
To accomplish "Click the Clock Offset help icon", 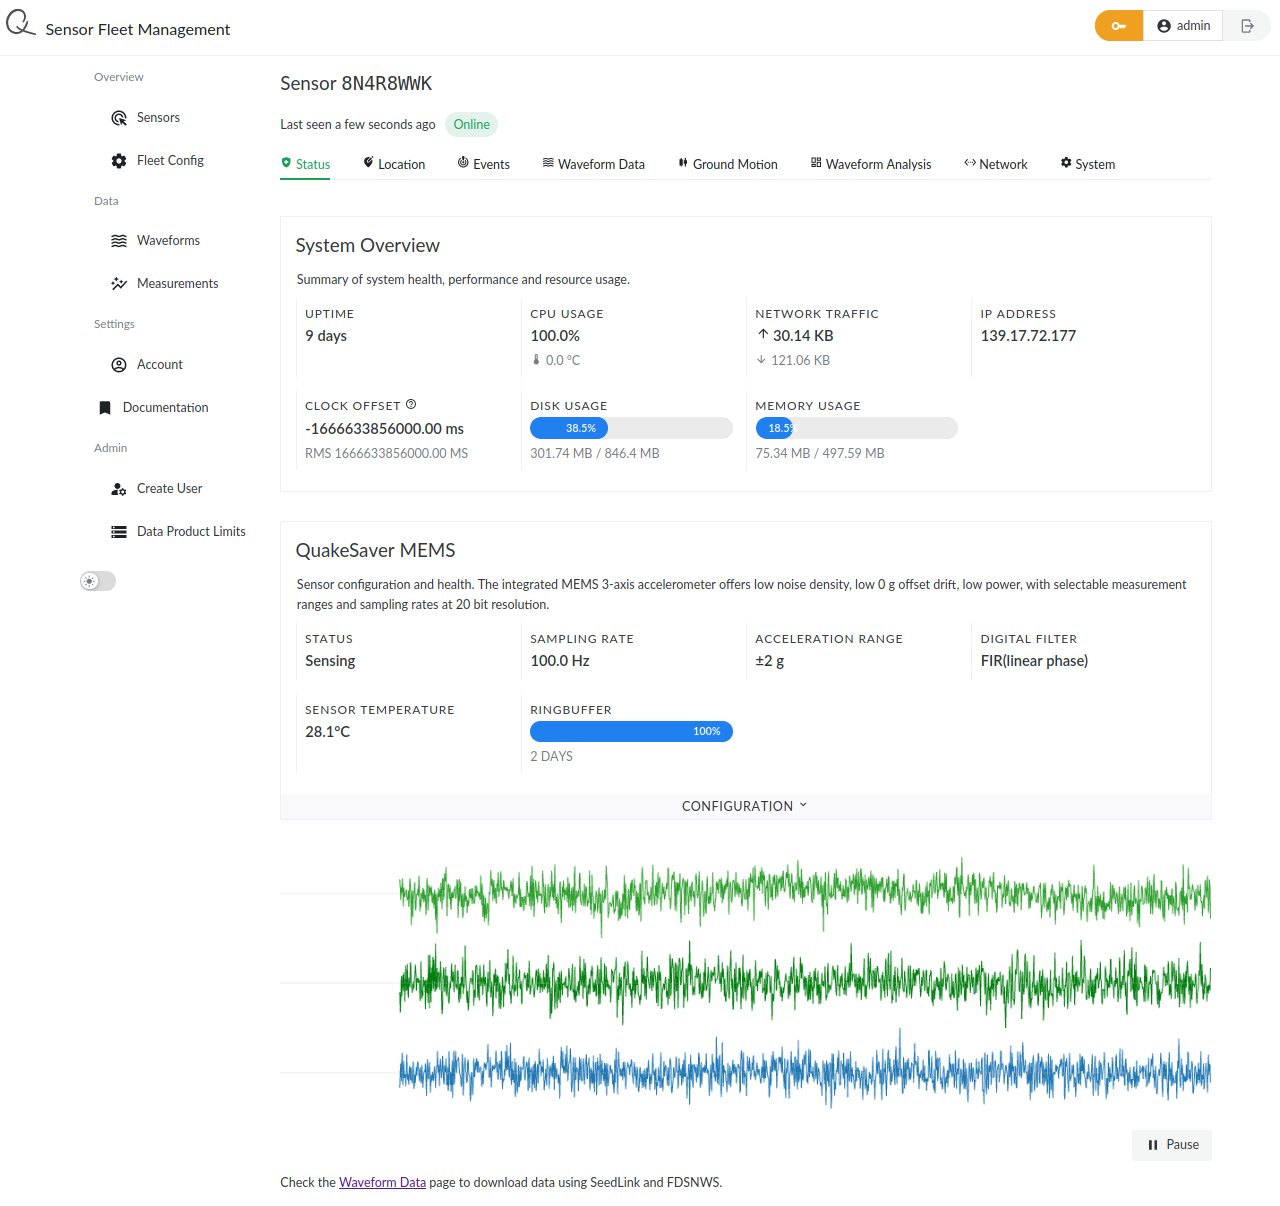I will (x=411, y=405).
